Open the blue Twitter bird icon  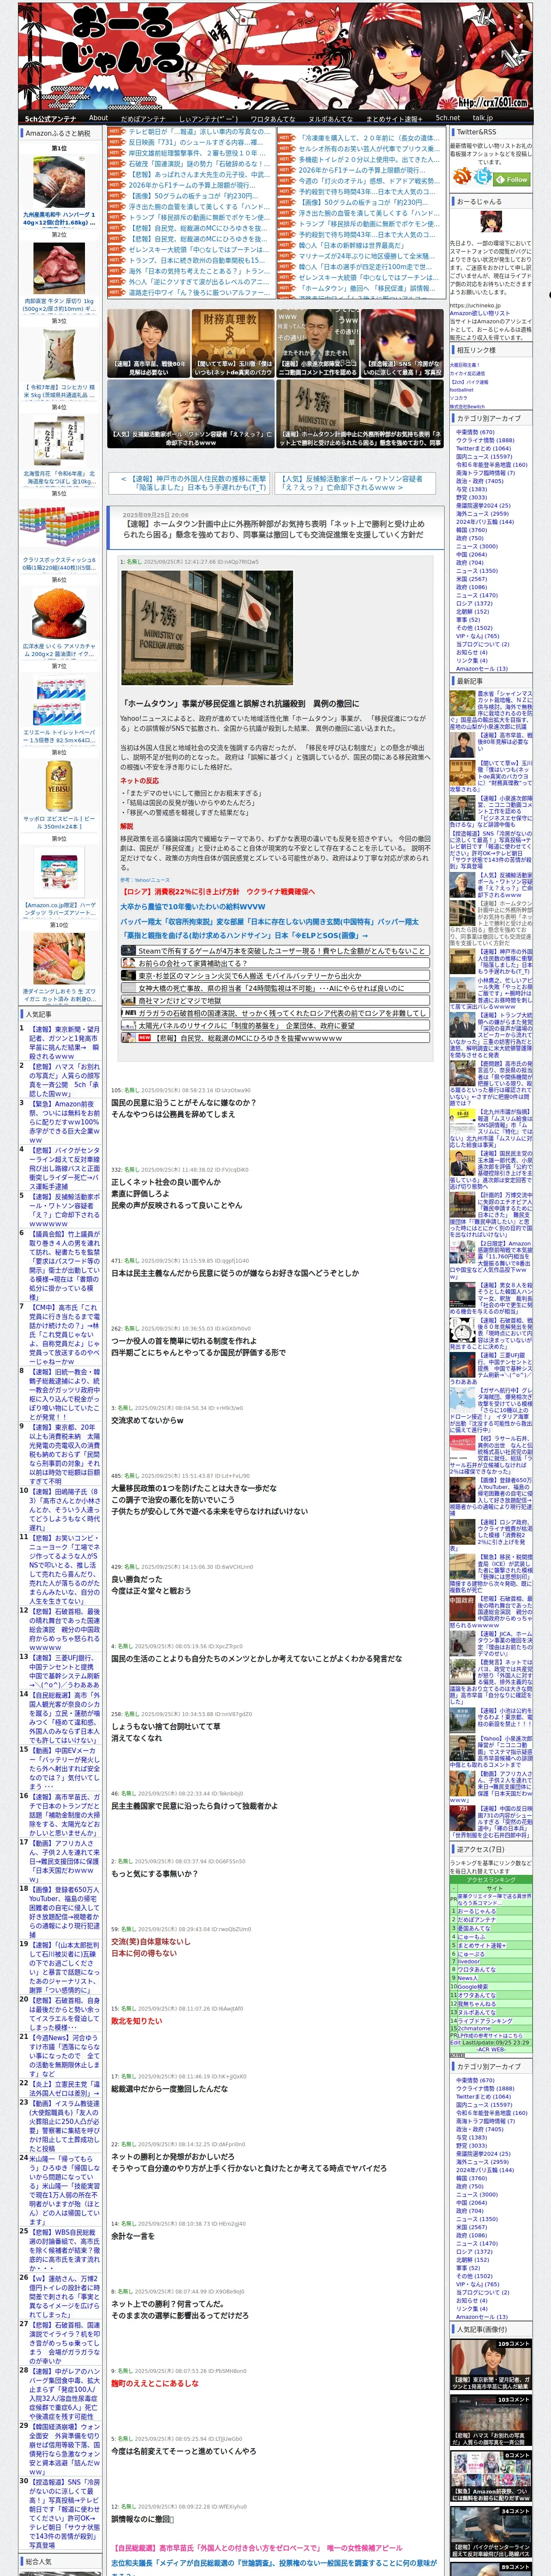[483, 177]
